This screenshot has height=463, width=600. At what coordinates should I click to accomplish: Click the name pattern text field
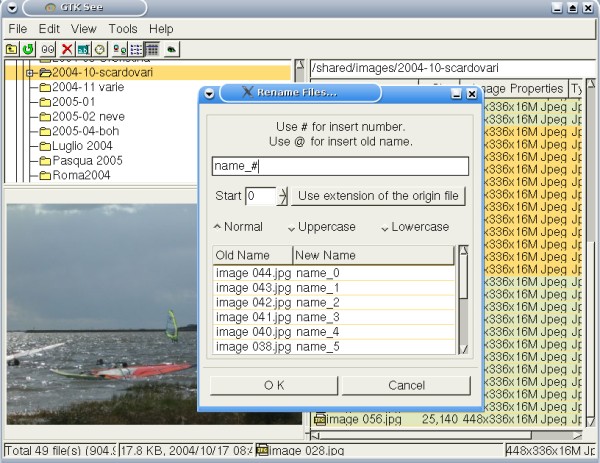[x=340, y=166]
